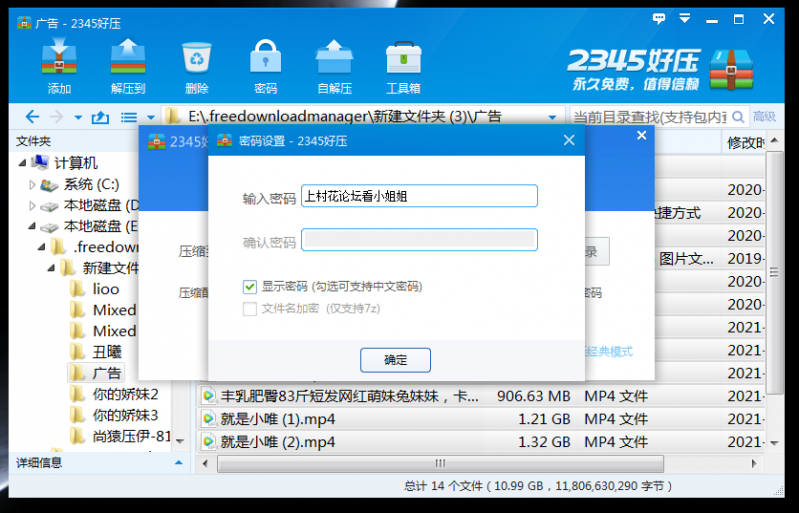
Task: Select the lioo folder in tree
Action: (105, 288)
